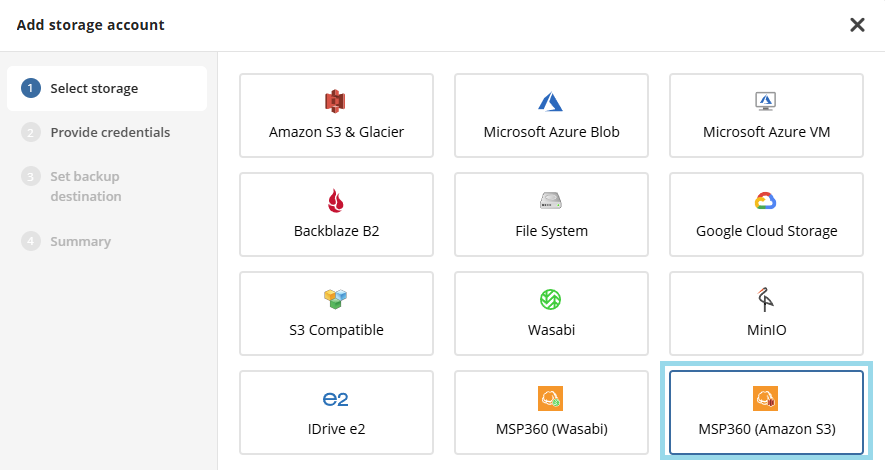Click step number 2 circle
This screenshot has width=885, height=470.
point(30,133)
